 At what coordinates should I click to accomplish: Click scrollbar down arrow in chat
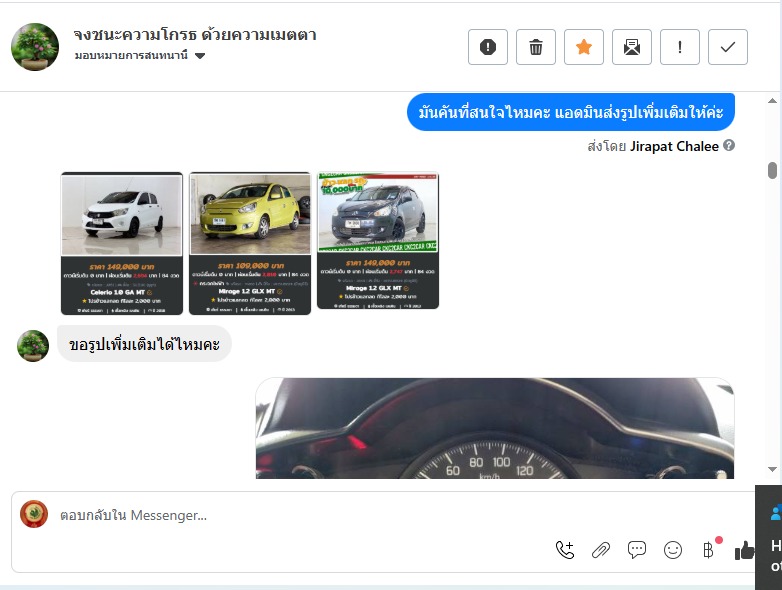pos(772,469)
